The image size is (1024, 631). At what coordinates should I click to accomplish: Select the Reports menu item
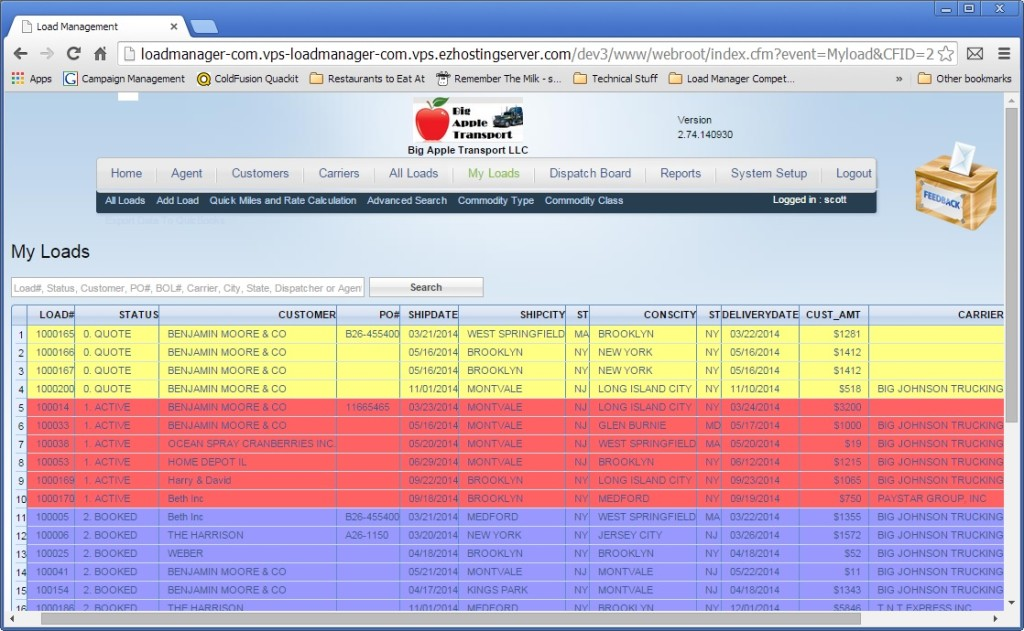680,173
